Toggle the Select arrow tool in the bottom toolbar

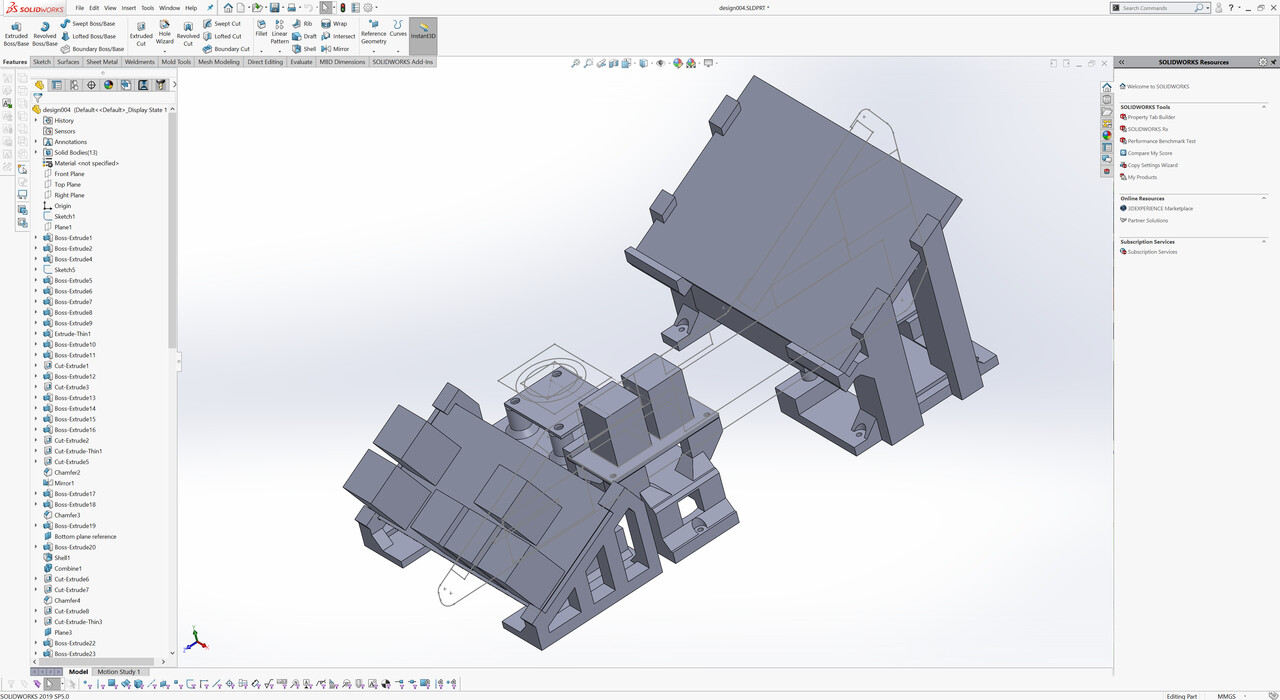pyautogui.click(x=51, y=685)
